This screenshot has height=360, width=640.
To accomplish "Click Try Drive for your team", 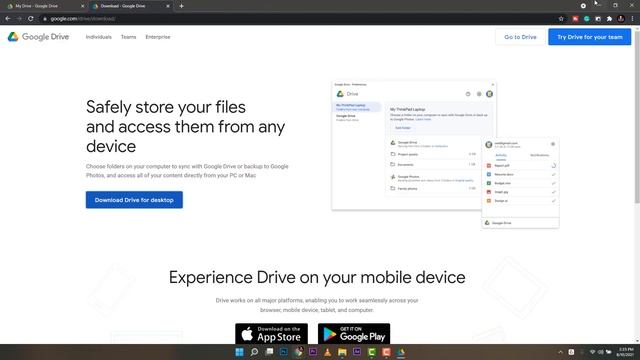I will coord(589,37).
